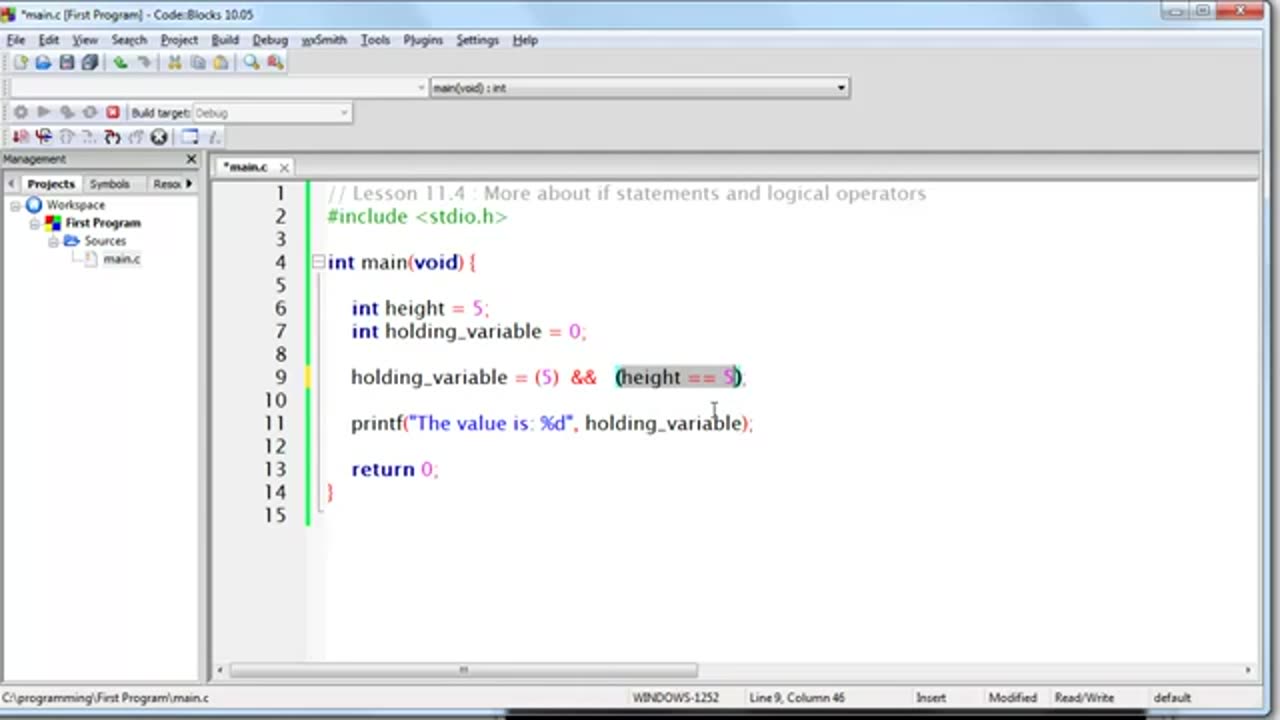This screenshot has height=720, width=1280.
Task: Collapse the Workspace tree node
Action: [x=16, y=205]
